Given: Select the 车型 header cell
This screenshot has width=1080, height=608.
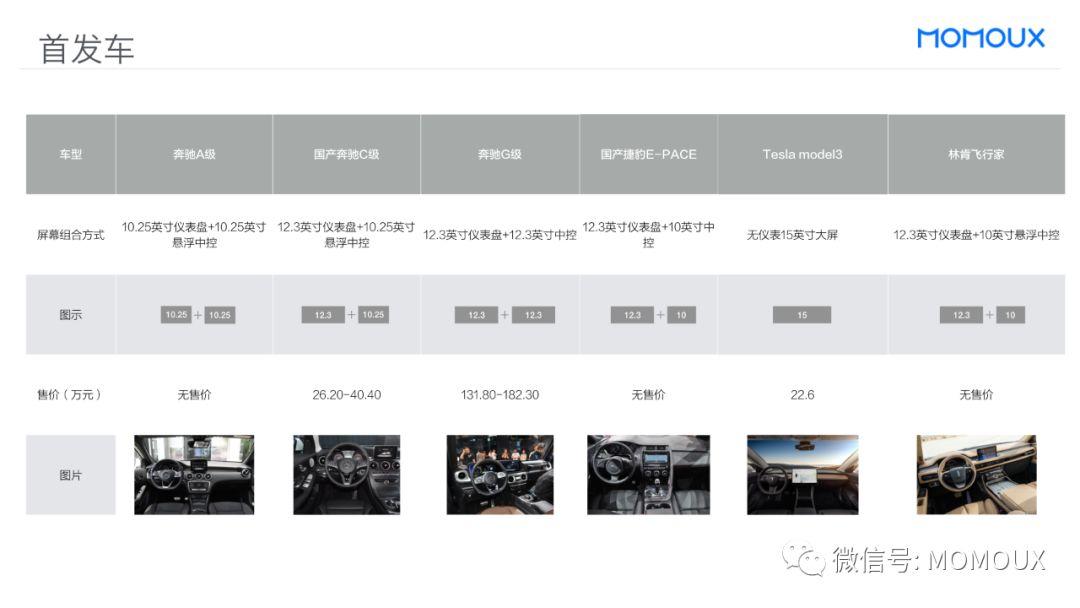Looking at the screenshot, I should [x=70, y=154].
